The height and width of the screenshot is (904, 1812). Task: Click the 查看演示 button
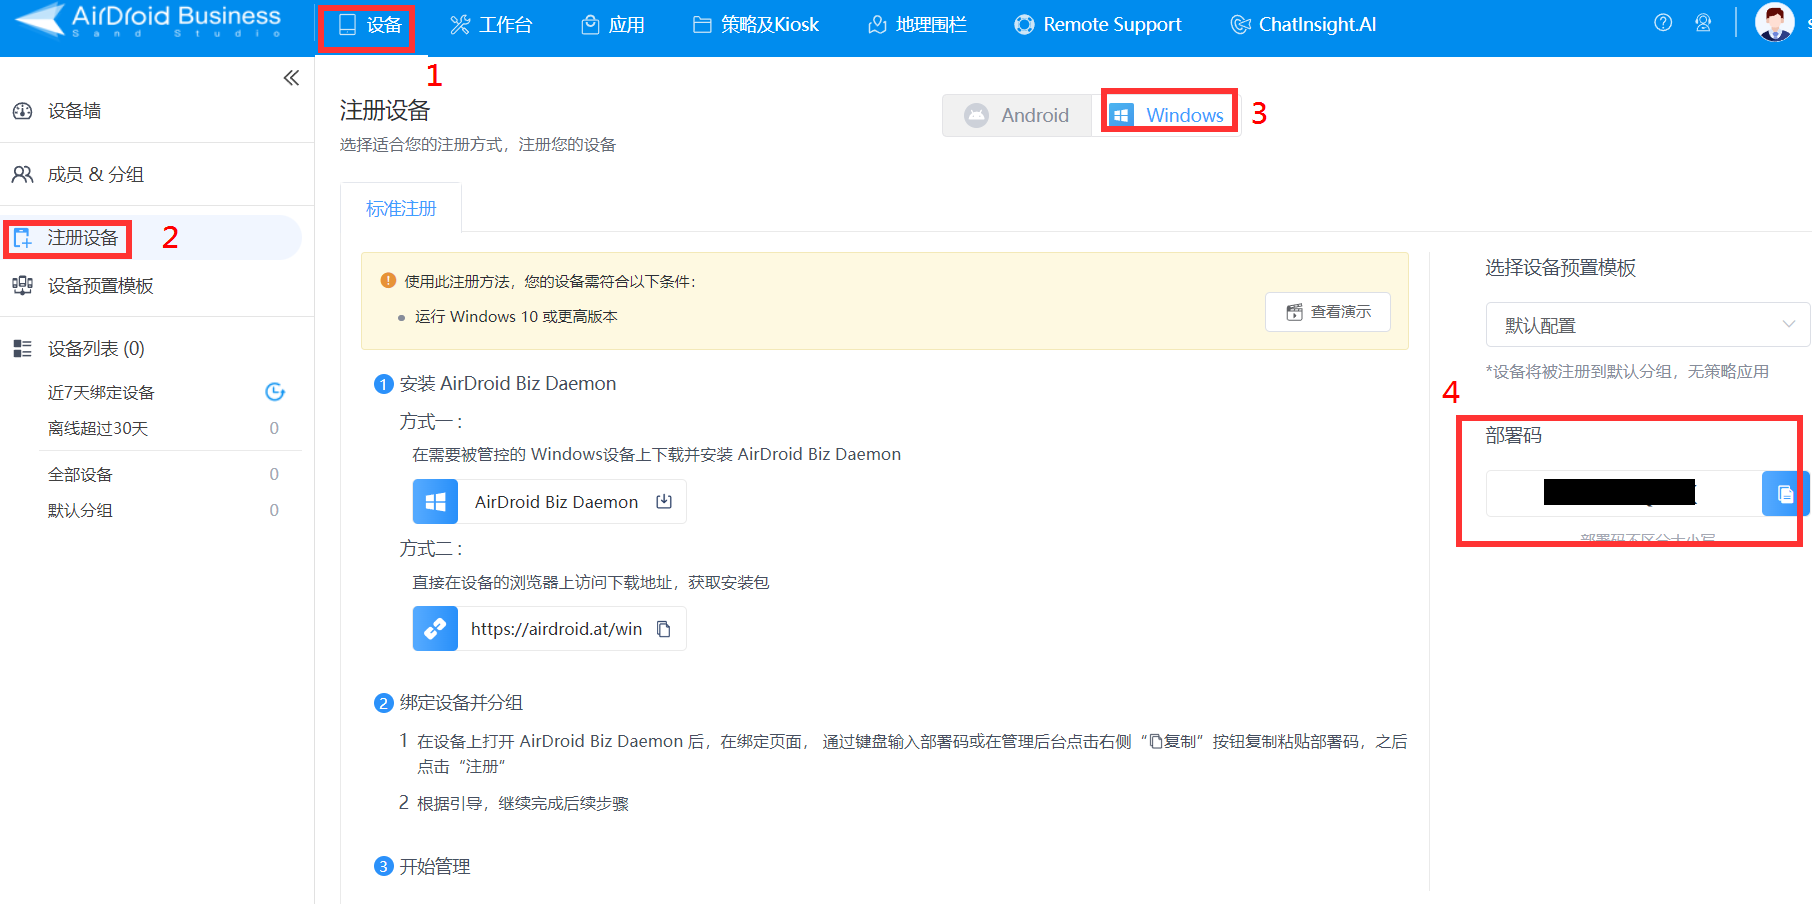coord(1328,312)
